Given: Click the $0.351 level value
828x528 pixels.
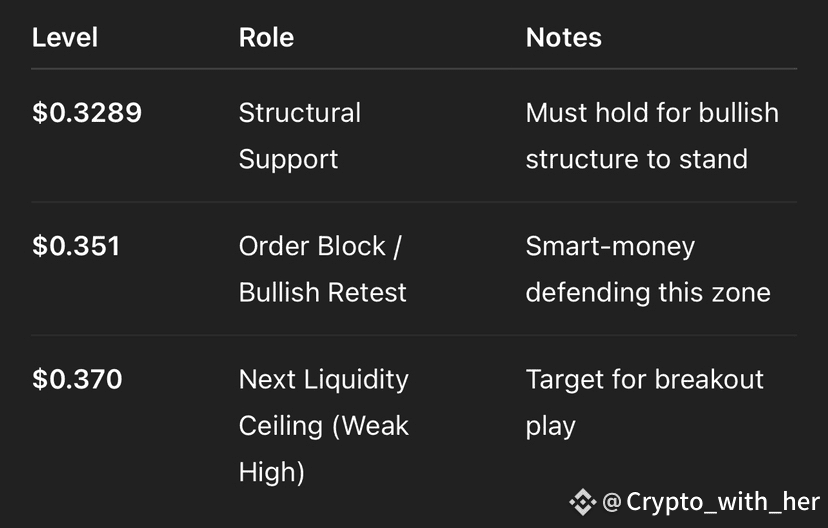Looking at the screenshot, I should pos(76,246).
